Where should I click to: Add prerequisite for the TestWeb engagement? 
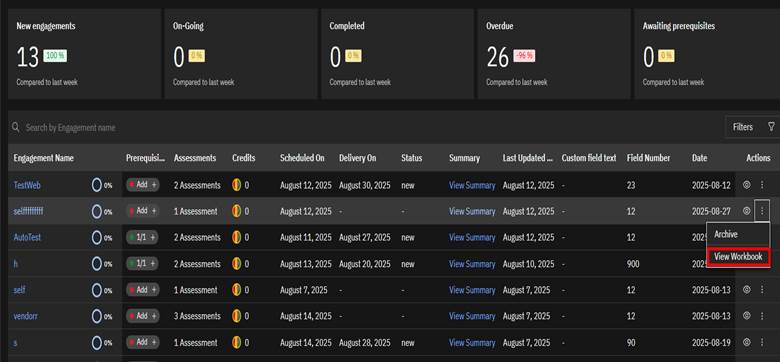142,185
